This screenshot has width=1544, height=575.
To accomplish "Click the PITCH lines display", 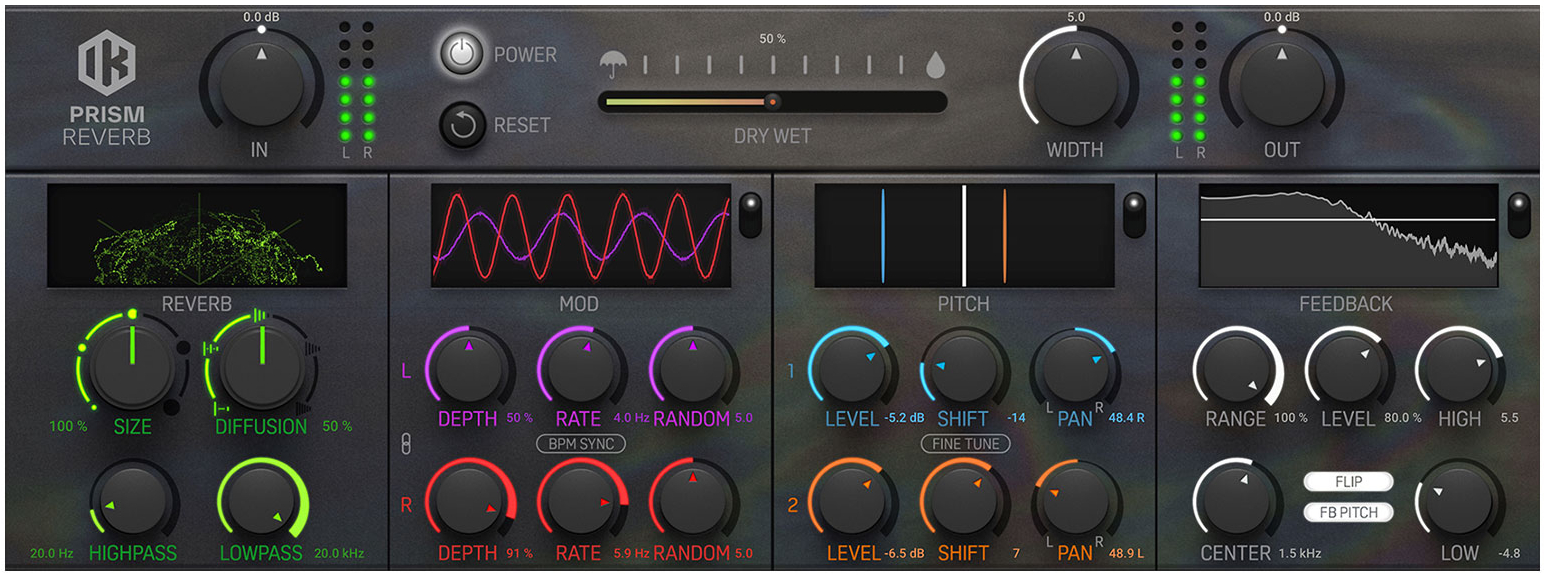I will coord(965,236).
